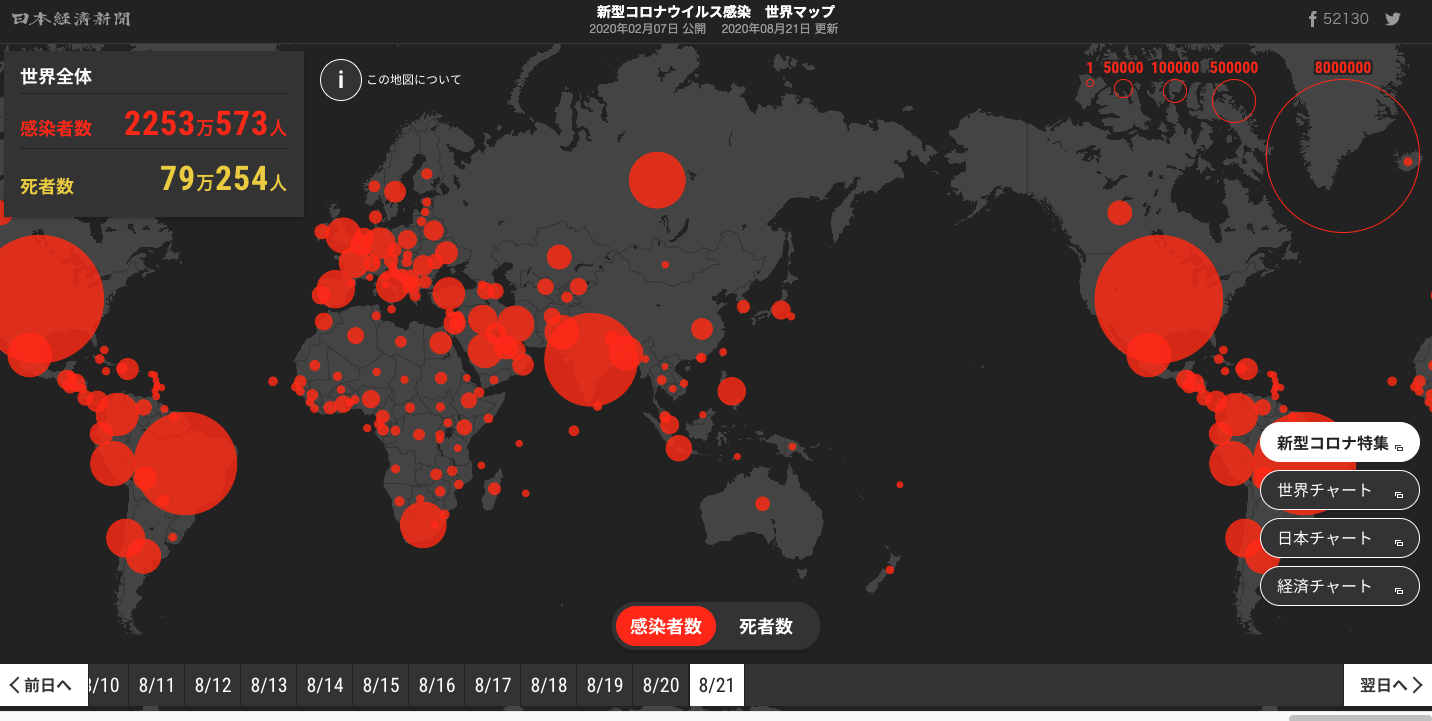Click the 8000000 legend circle

point(1342,156)
